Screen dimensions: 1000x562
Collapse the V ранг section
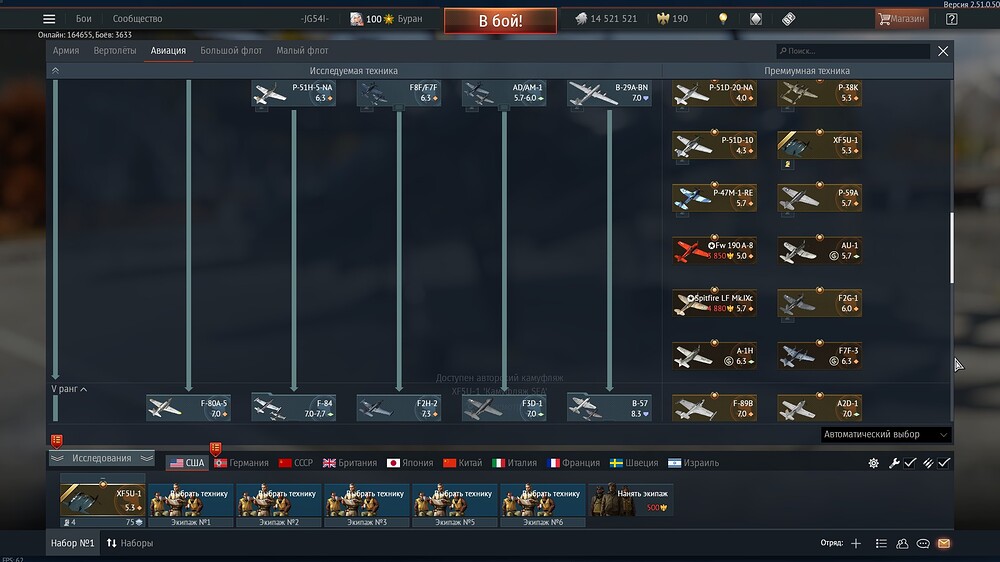point(68,389)
